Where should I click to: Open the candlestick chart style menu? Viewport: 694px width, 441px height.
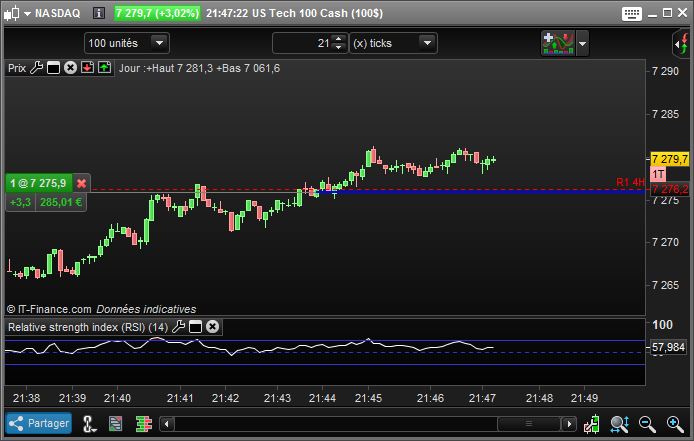(x=17, y=13)
